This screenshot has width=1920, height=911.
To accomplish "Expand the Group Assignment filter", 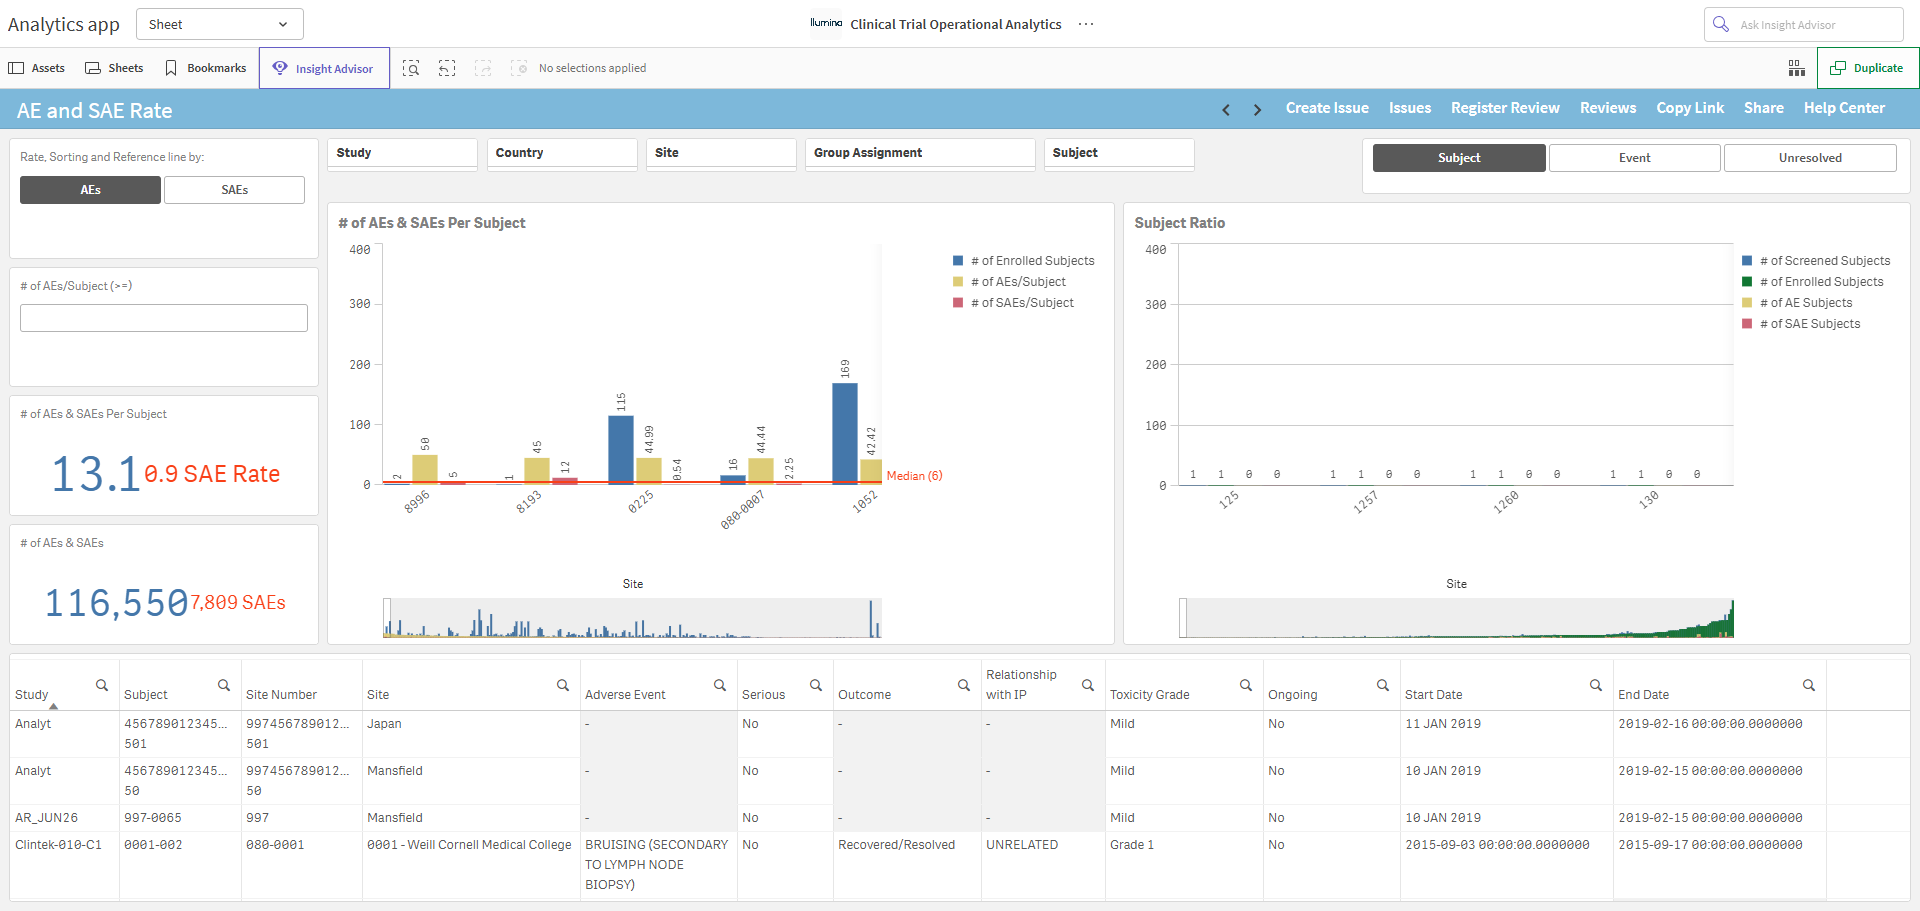I will (x=920, y=153).
